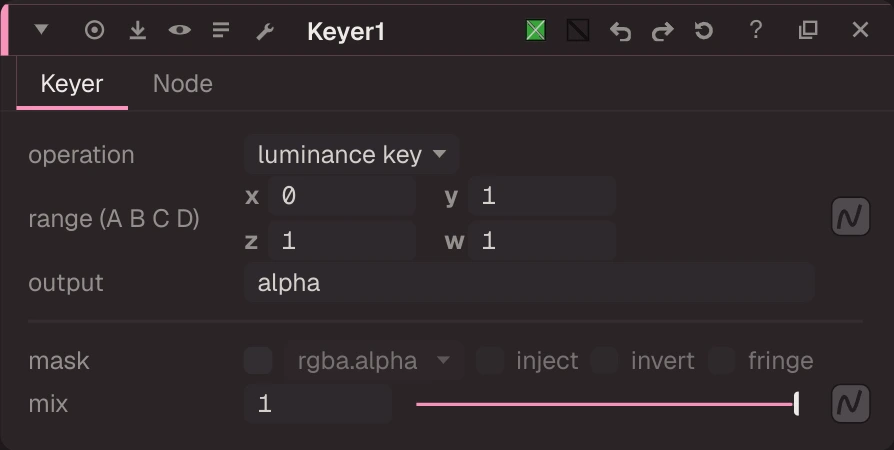This screenshot has height=450, width=894.
Task: Open animation menu for range
Action: pos(851,217)
